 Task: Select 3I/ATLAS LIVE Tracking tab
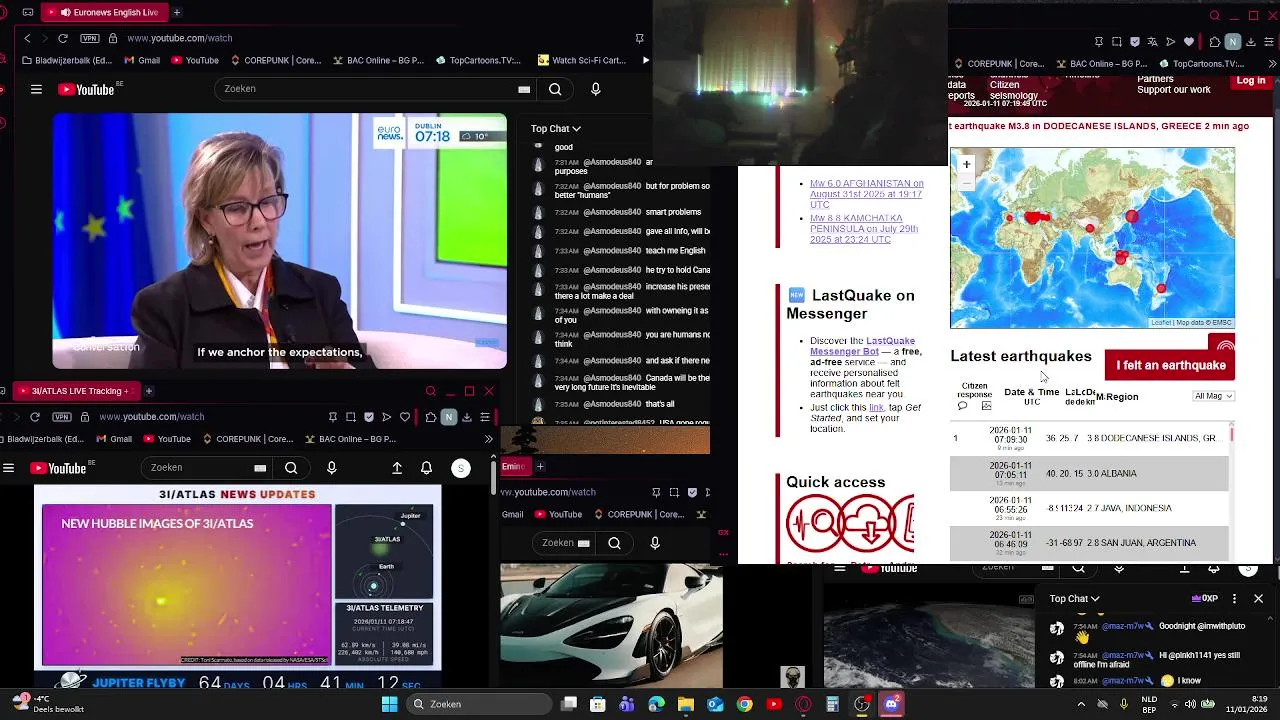(75, 391)
